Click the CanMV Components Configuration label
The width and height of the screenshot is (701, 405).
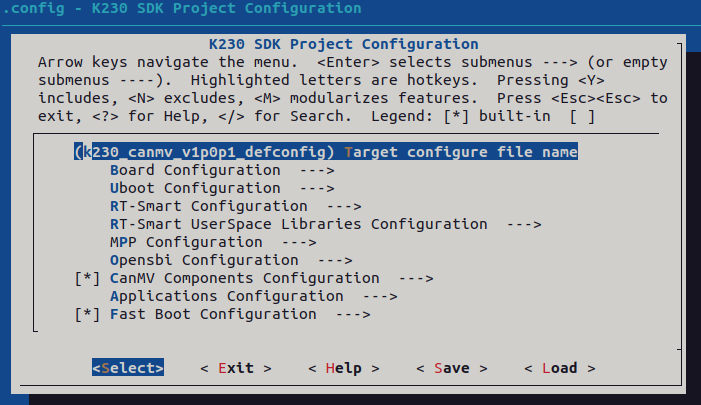pos(249,278)
